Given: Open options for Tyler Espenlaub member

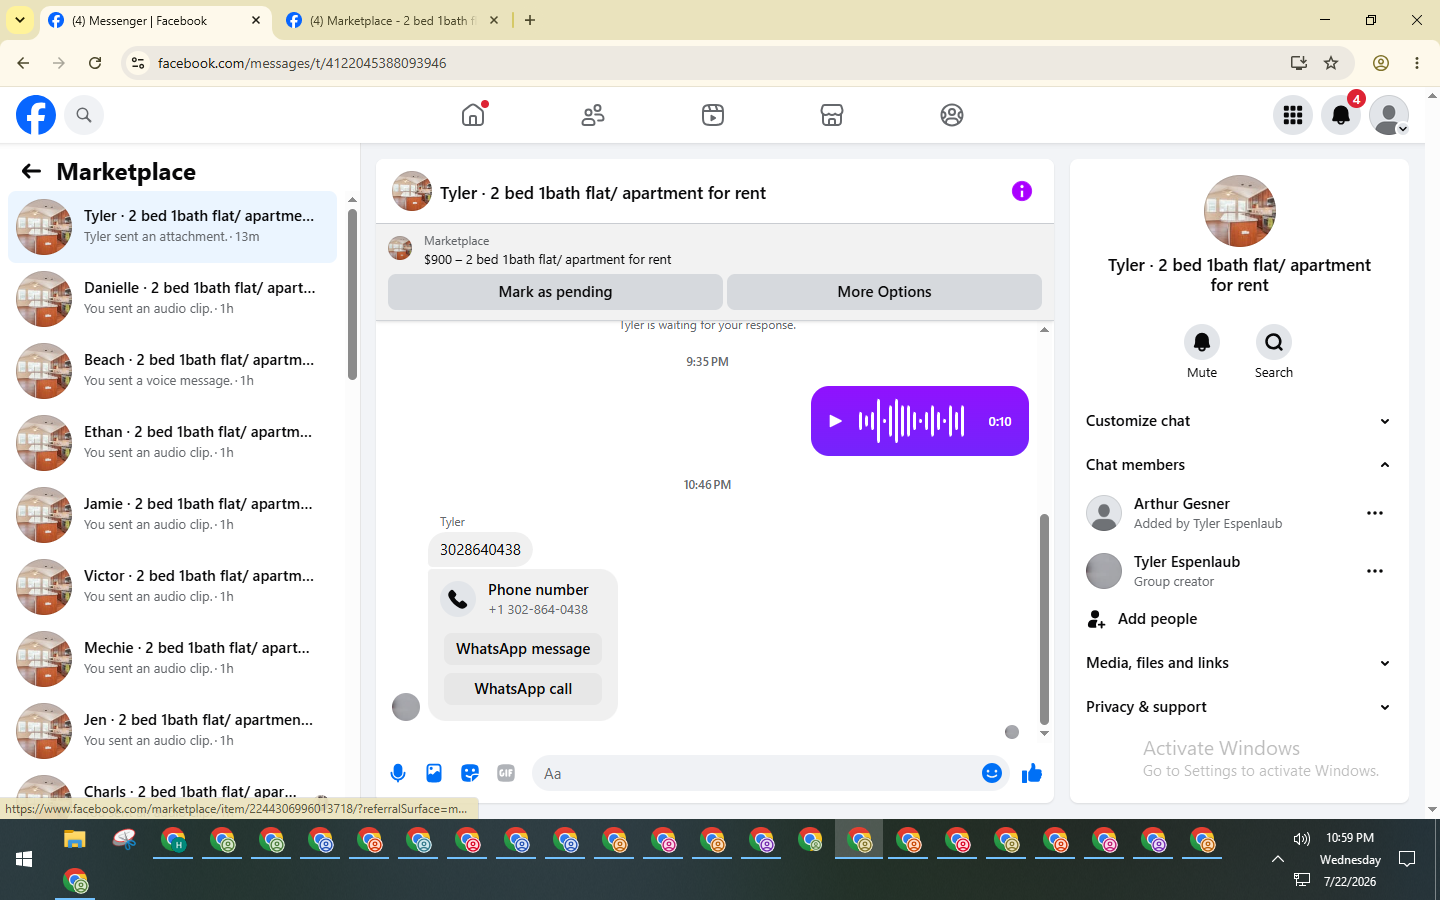Looking at the screenshot, I should (1375, 571).
